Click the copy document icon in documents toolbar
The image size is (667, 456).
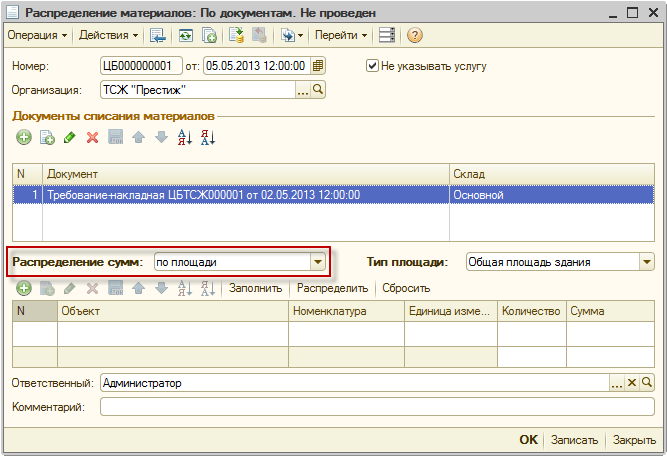[x=46, y=138]
